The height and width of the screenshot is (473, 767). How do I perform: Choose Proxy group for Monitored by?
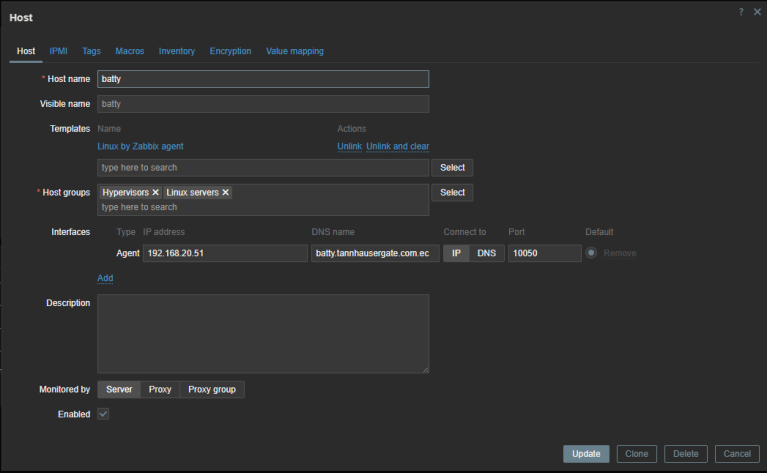coord(212,389)
